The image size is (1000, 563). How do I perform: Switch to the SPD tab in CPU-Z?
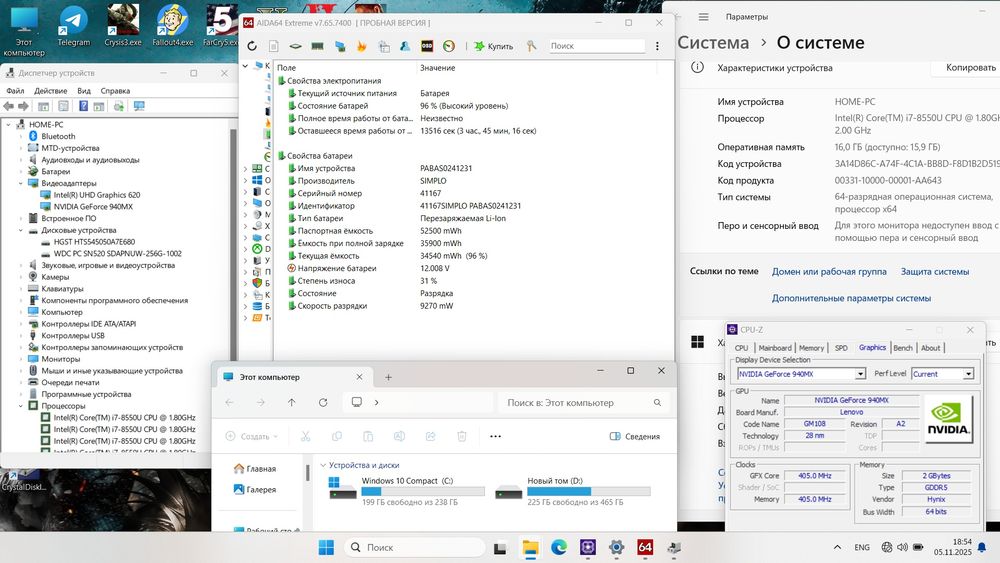(x=841, y=347)
